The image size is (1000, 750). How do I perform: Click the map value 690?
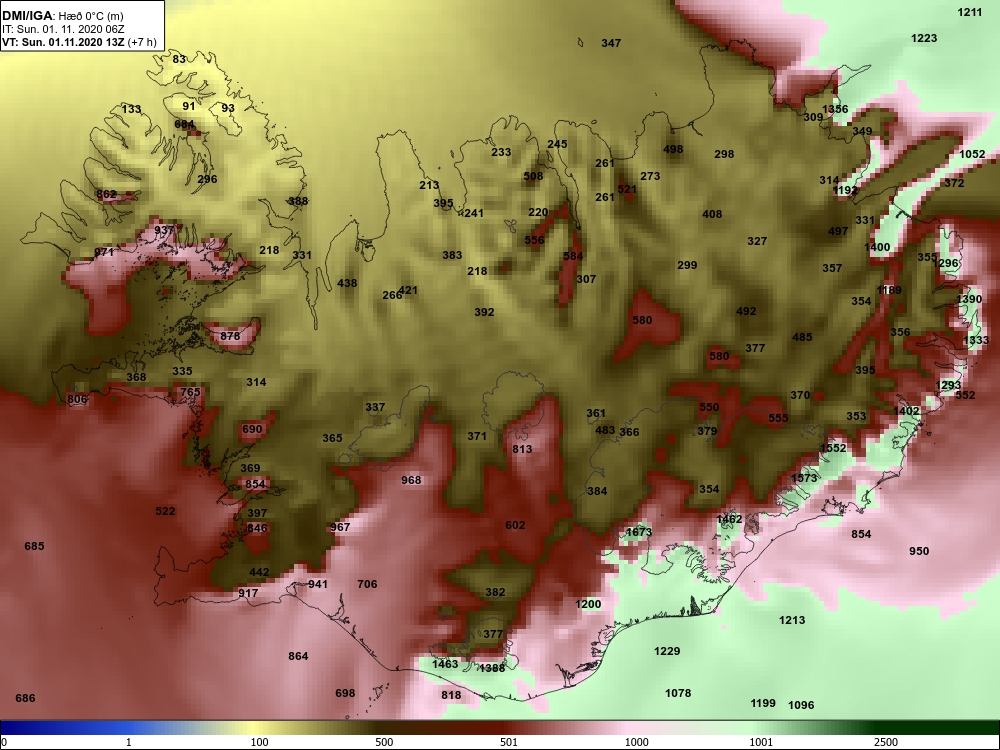click(x=252, y=429)
